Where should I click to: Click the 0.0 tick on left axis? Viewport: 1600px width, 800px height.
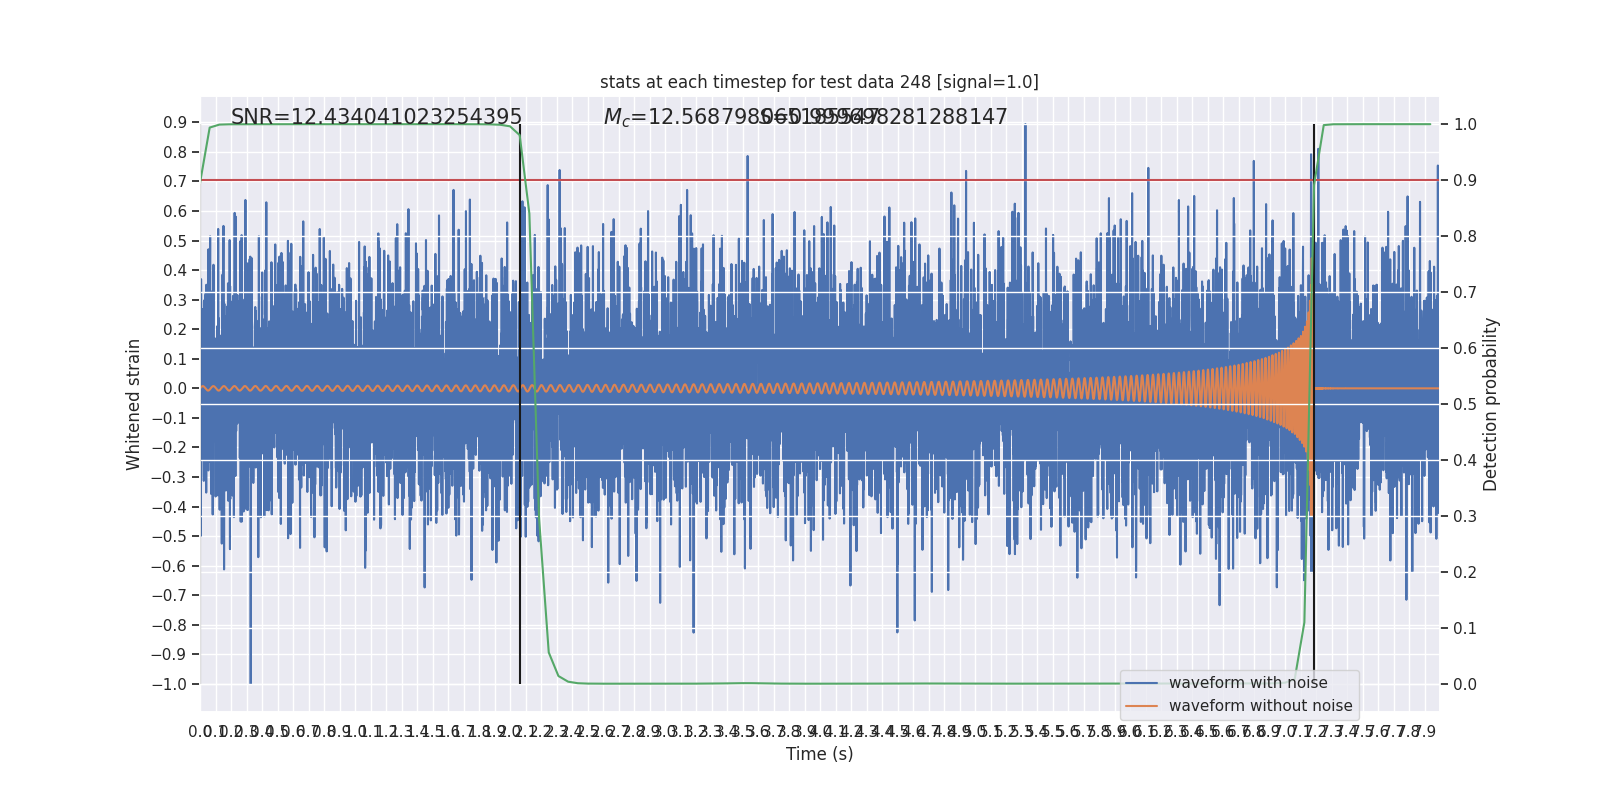tap(175, 388)
